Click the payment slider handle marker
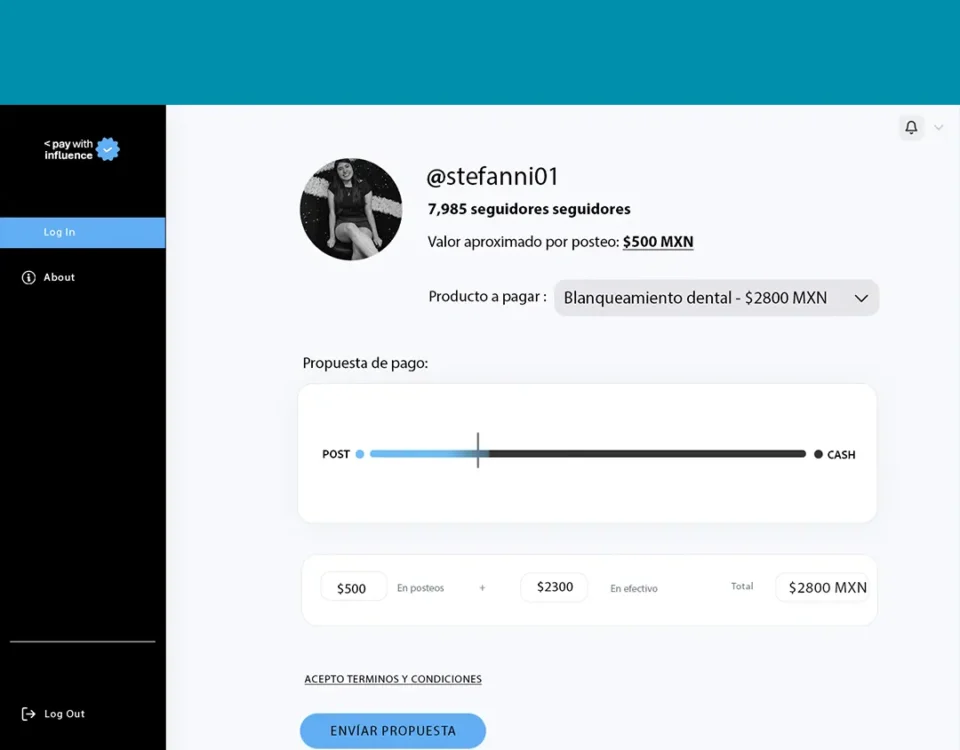 point(478,451)
